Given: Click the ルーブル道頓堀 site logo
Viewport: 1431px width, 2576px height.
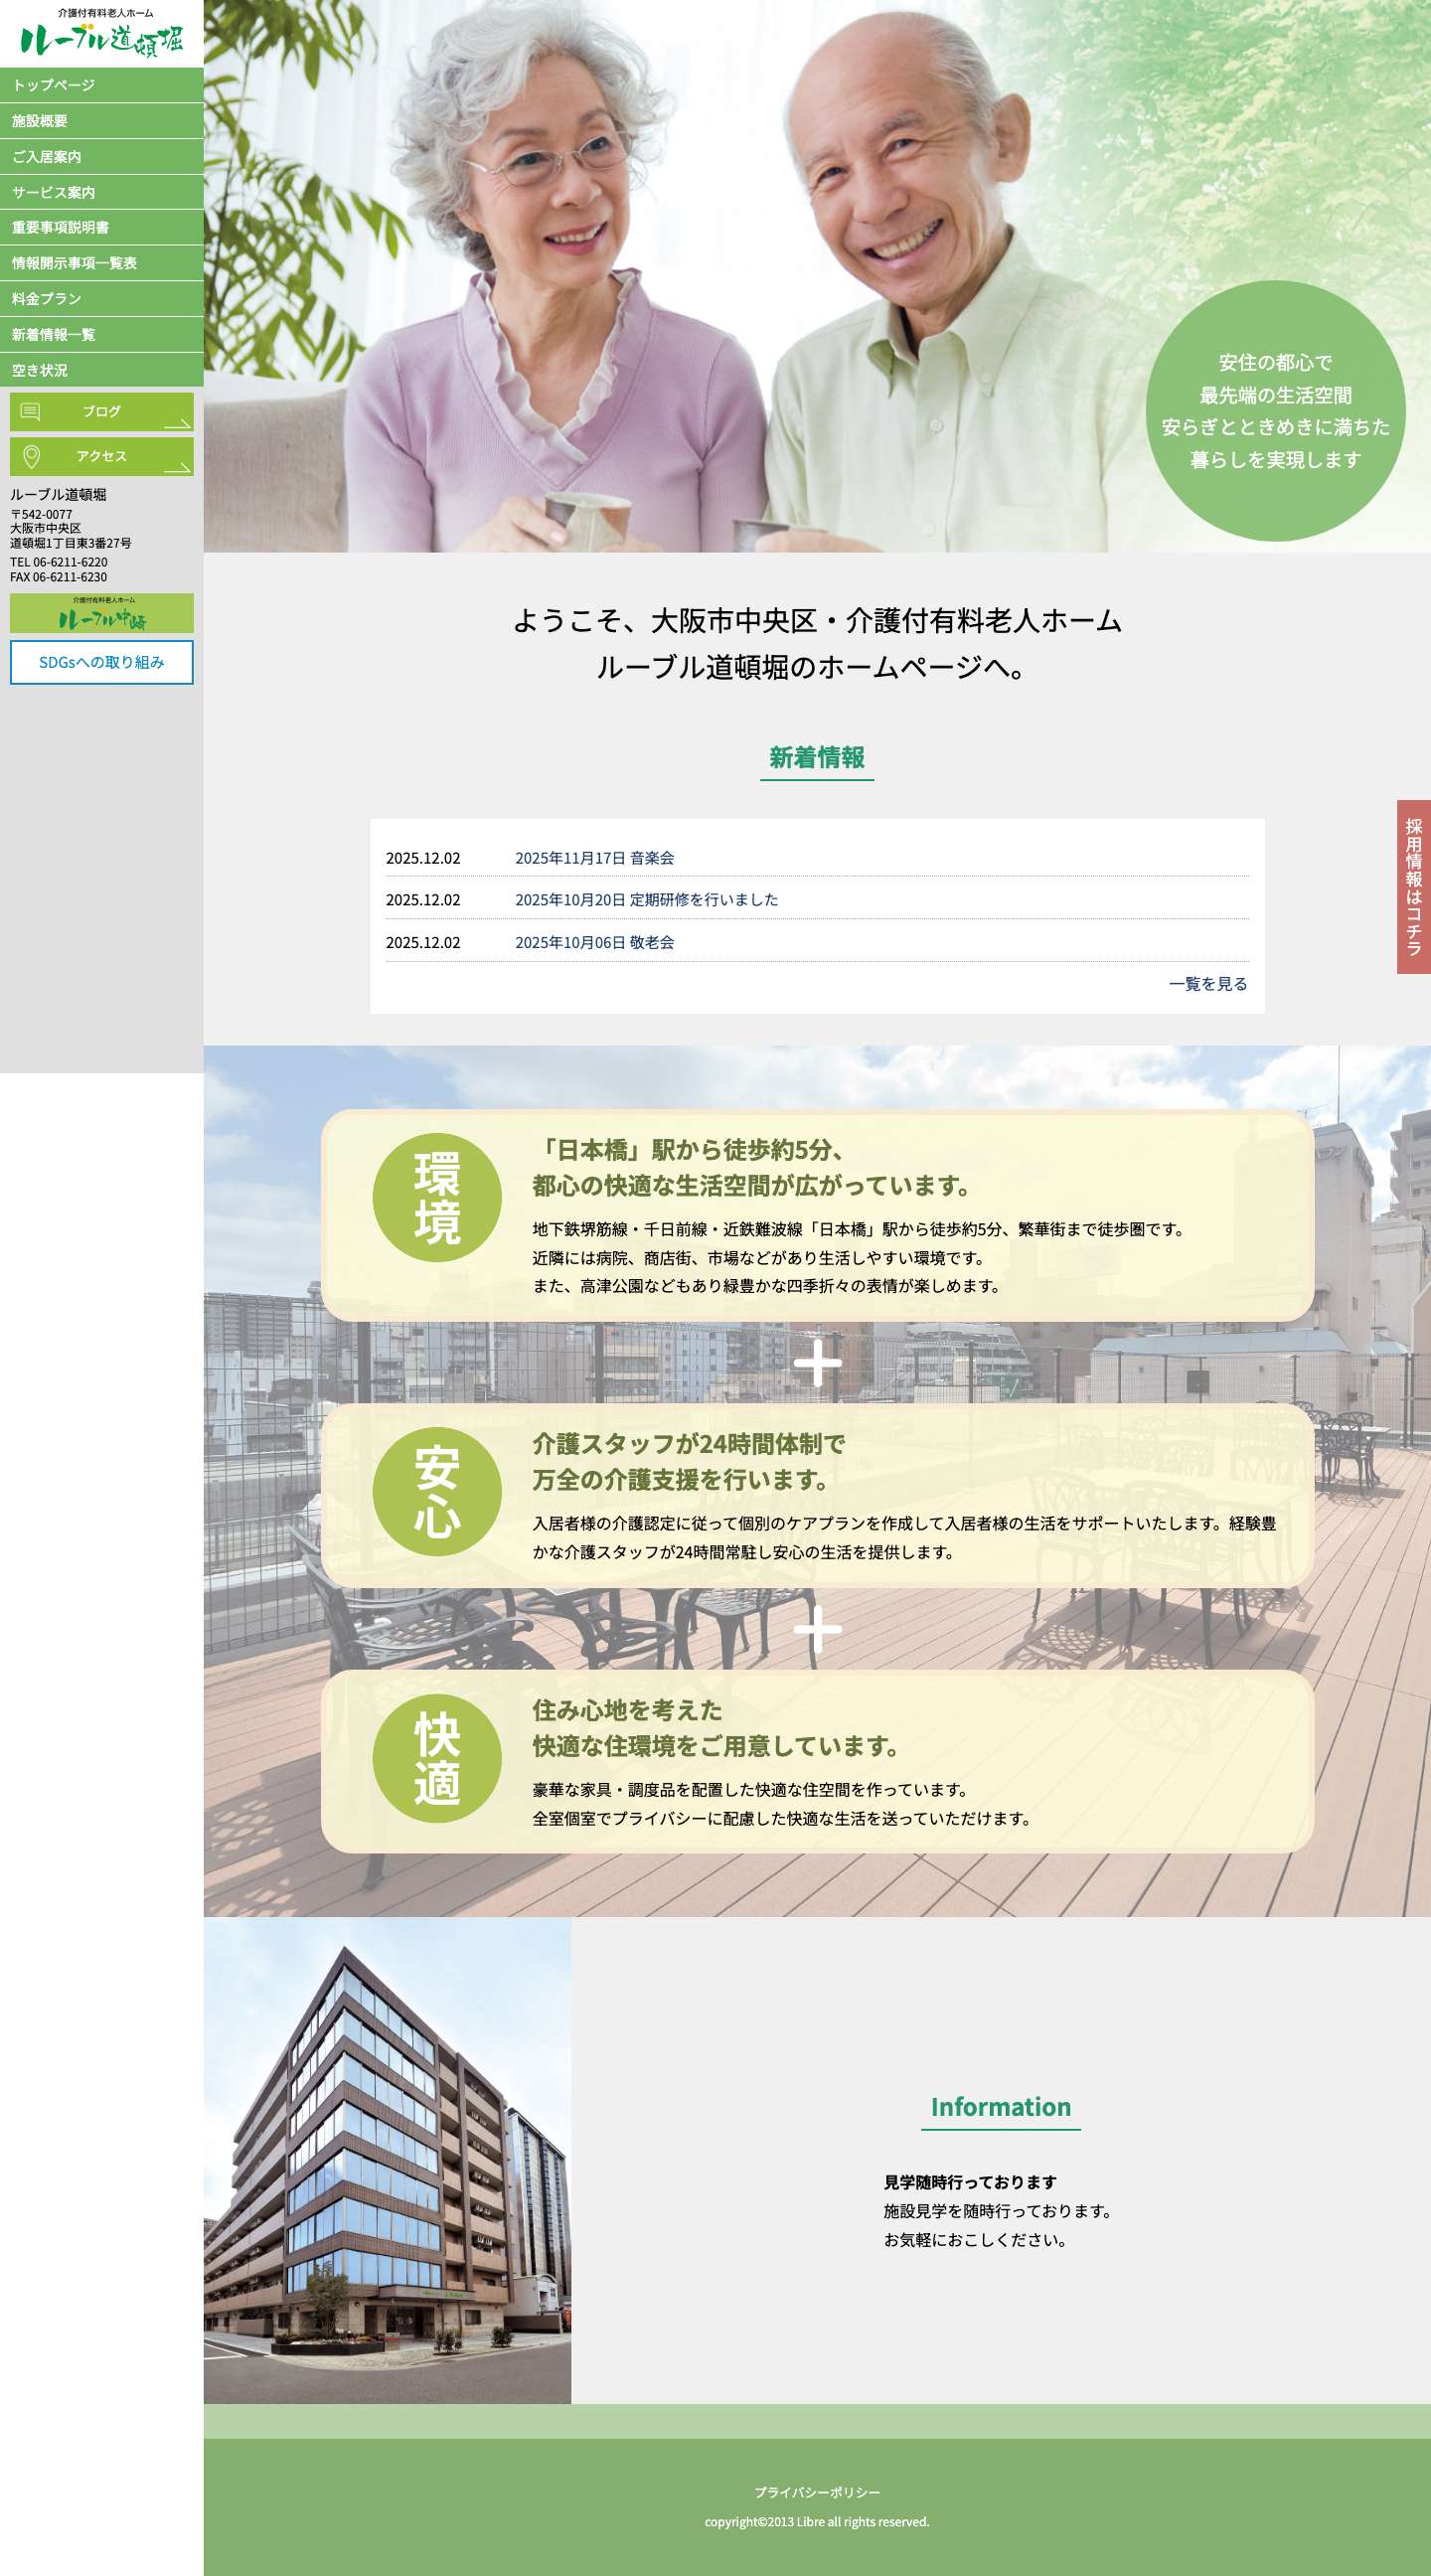Looking at the screenshot, I should [102, 33].
